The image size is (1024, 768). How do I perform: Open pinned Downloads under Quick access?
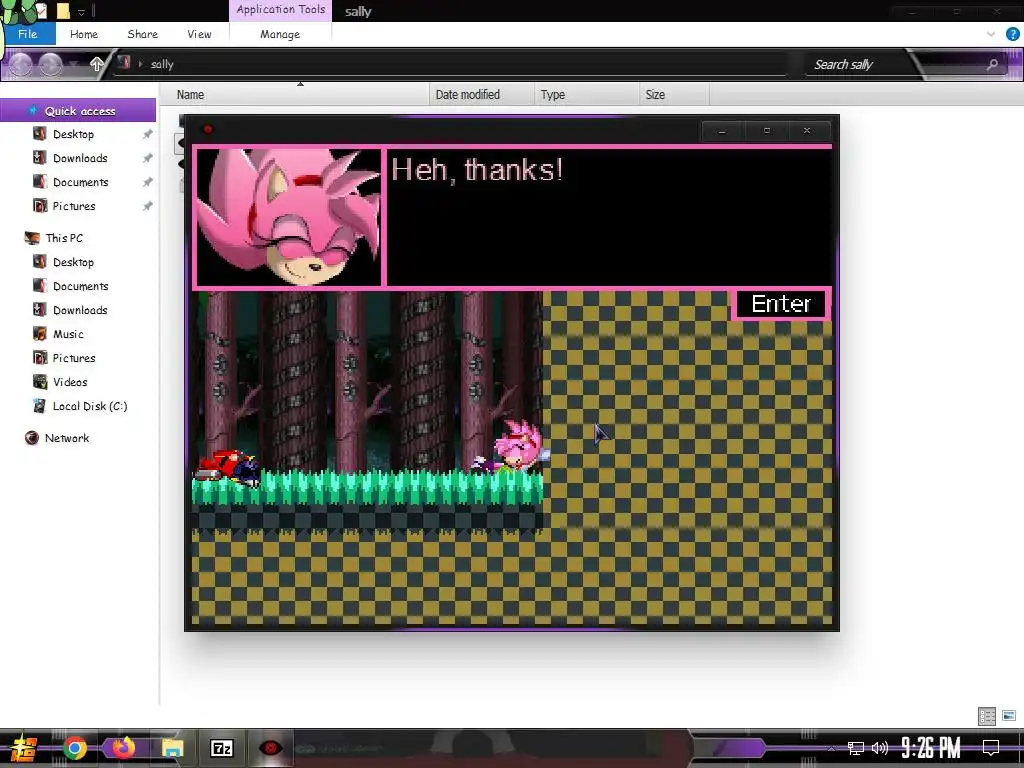coord(80,158)
